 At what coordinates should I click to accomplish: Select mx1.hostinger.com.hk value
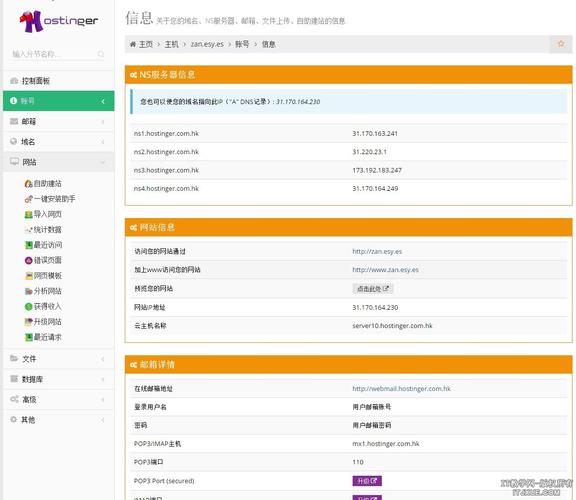pyautogui.click(x=386, y=444)
